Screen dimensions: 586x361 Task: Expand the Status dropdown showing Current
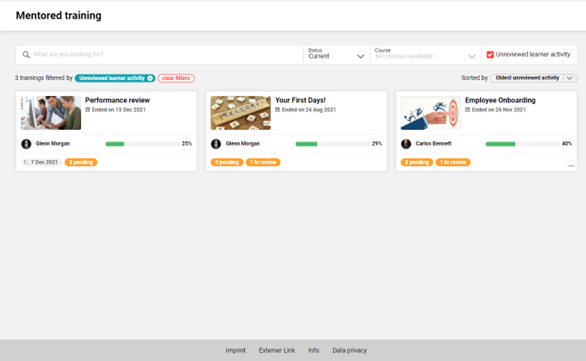[x=336, y=55]
